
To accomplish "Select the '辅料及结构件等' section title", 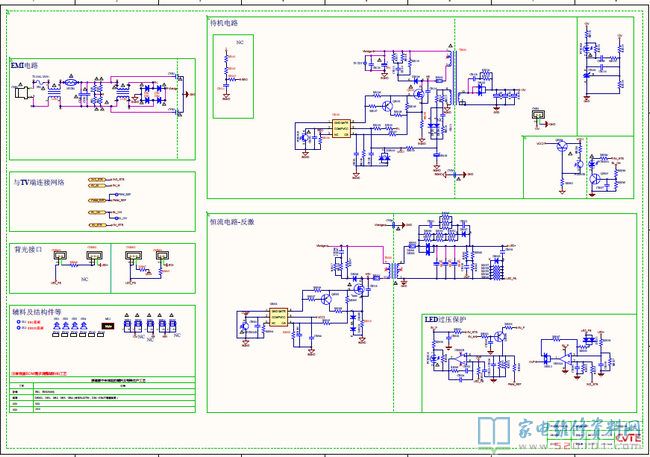I will 37,311.
